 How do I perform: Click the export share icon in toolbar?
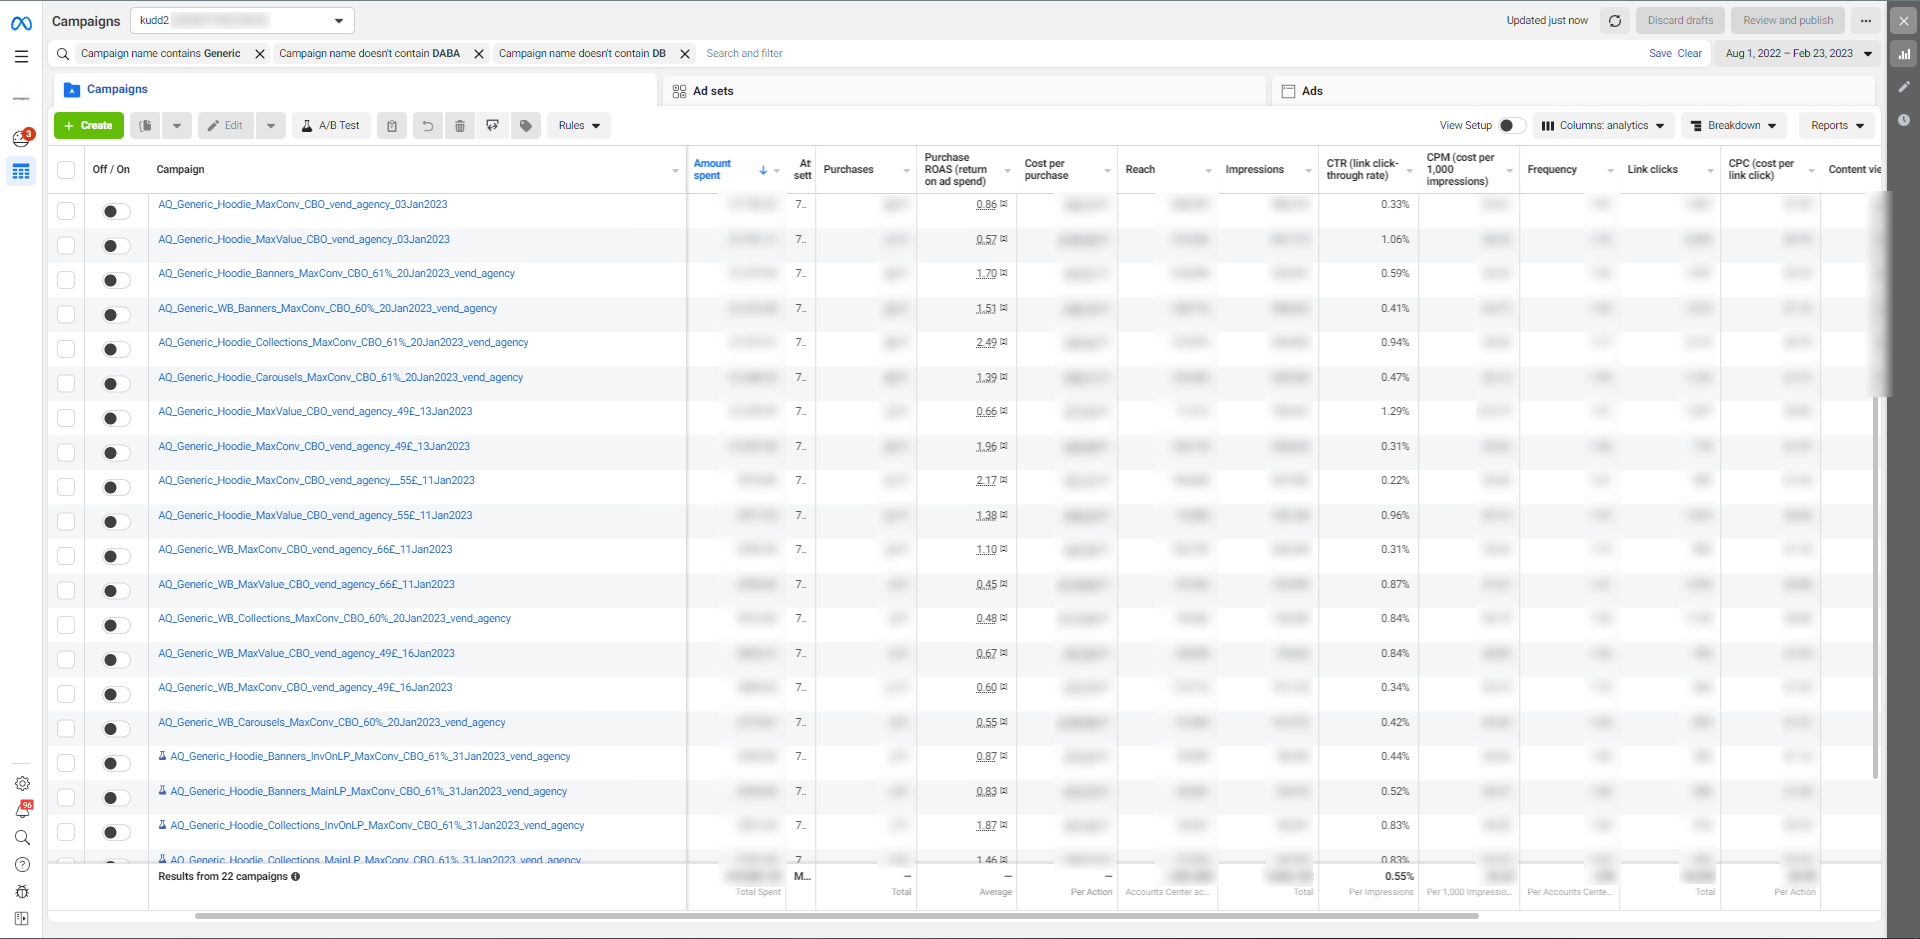(x=492, y=126)
